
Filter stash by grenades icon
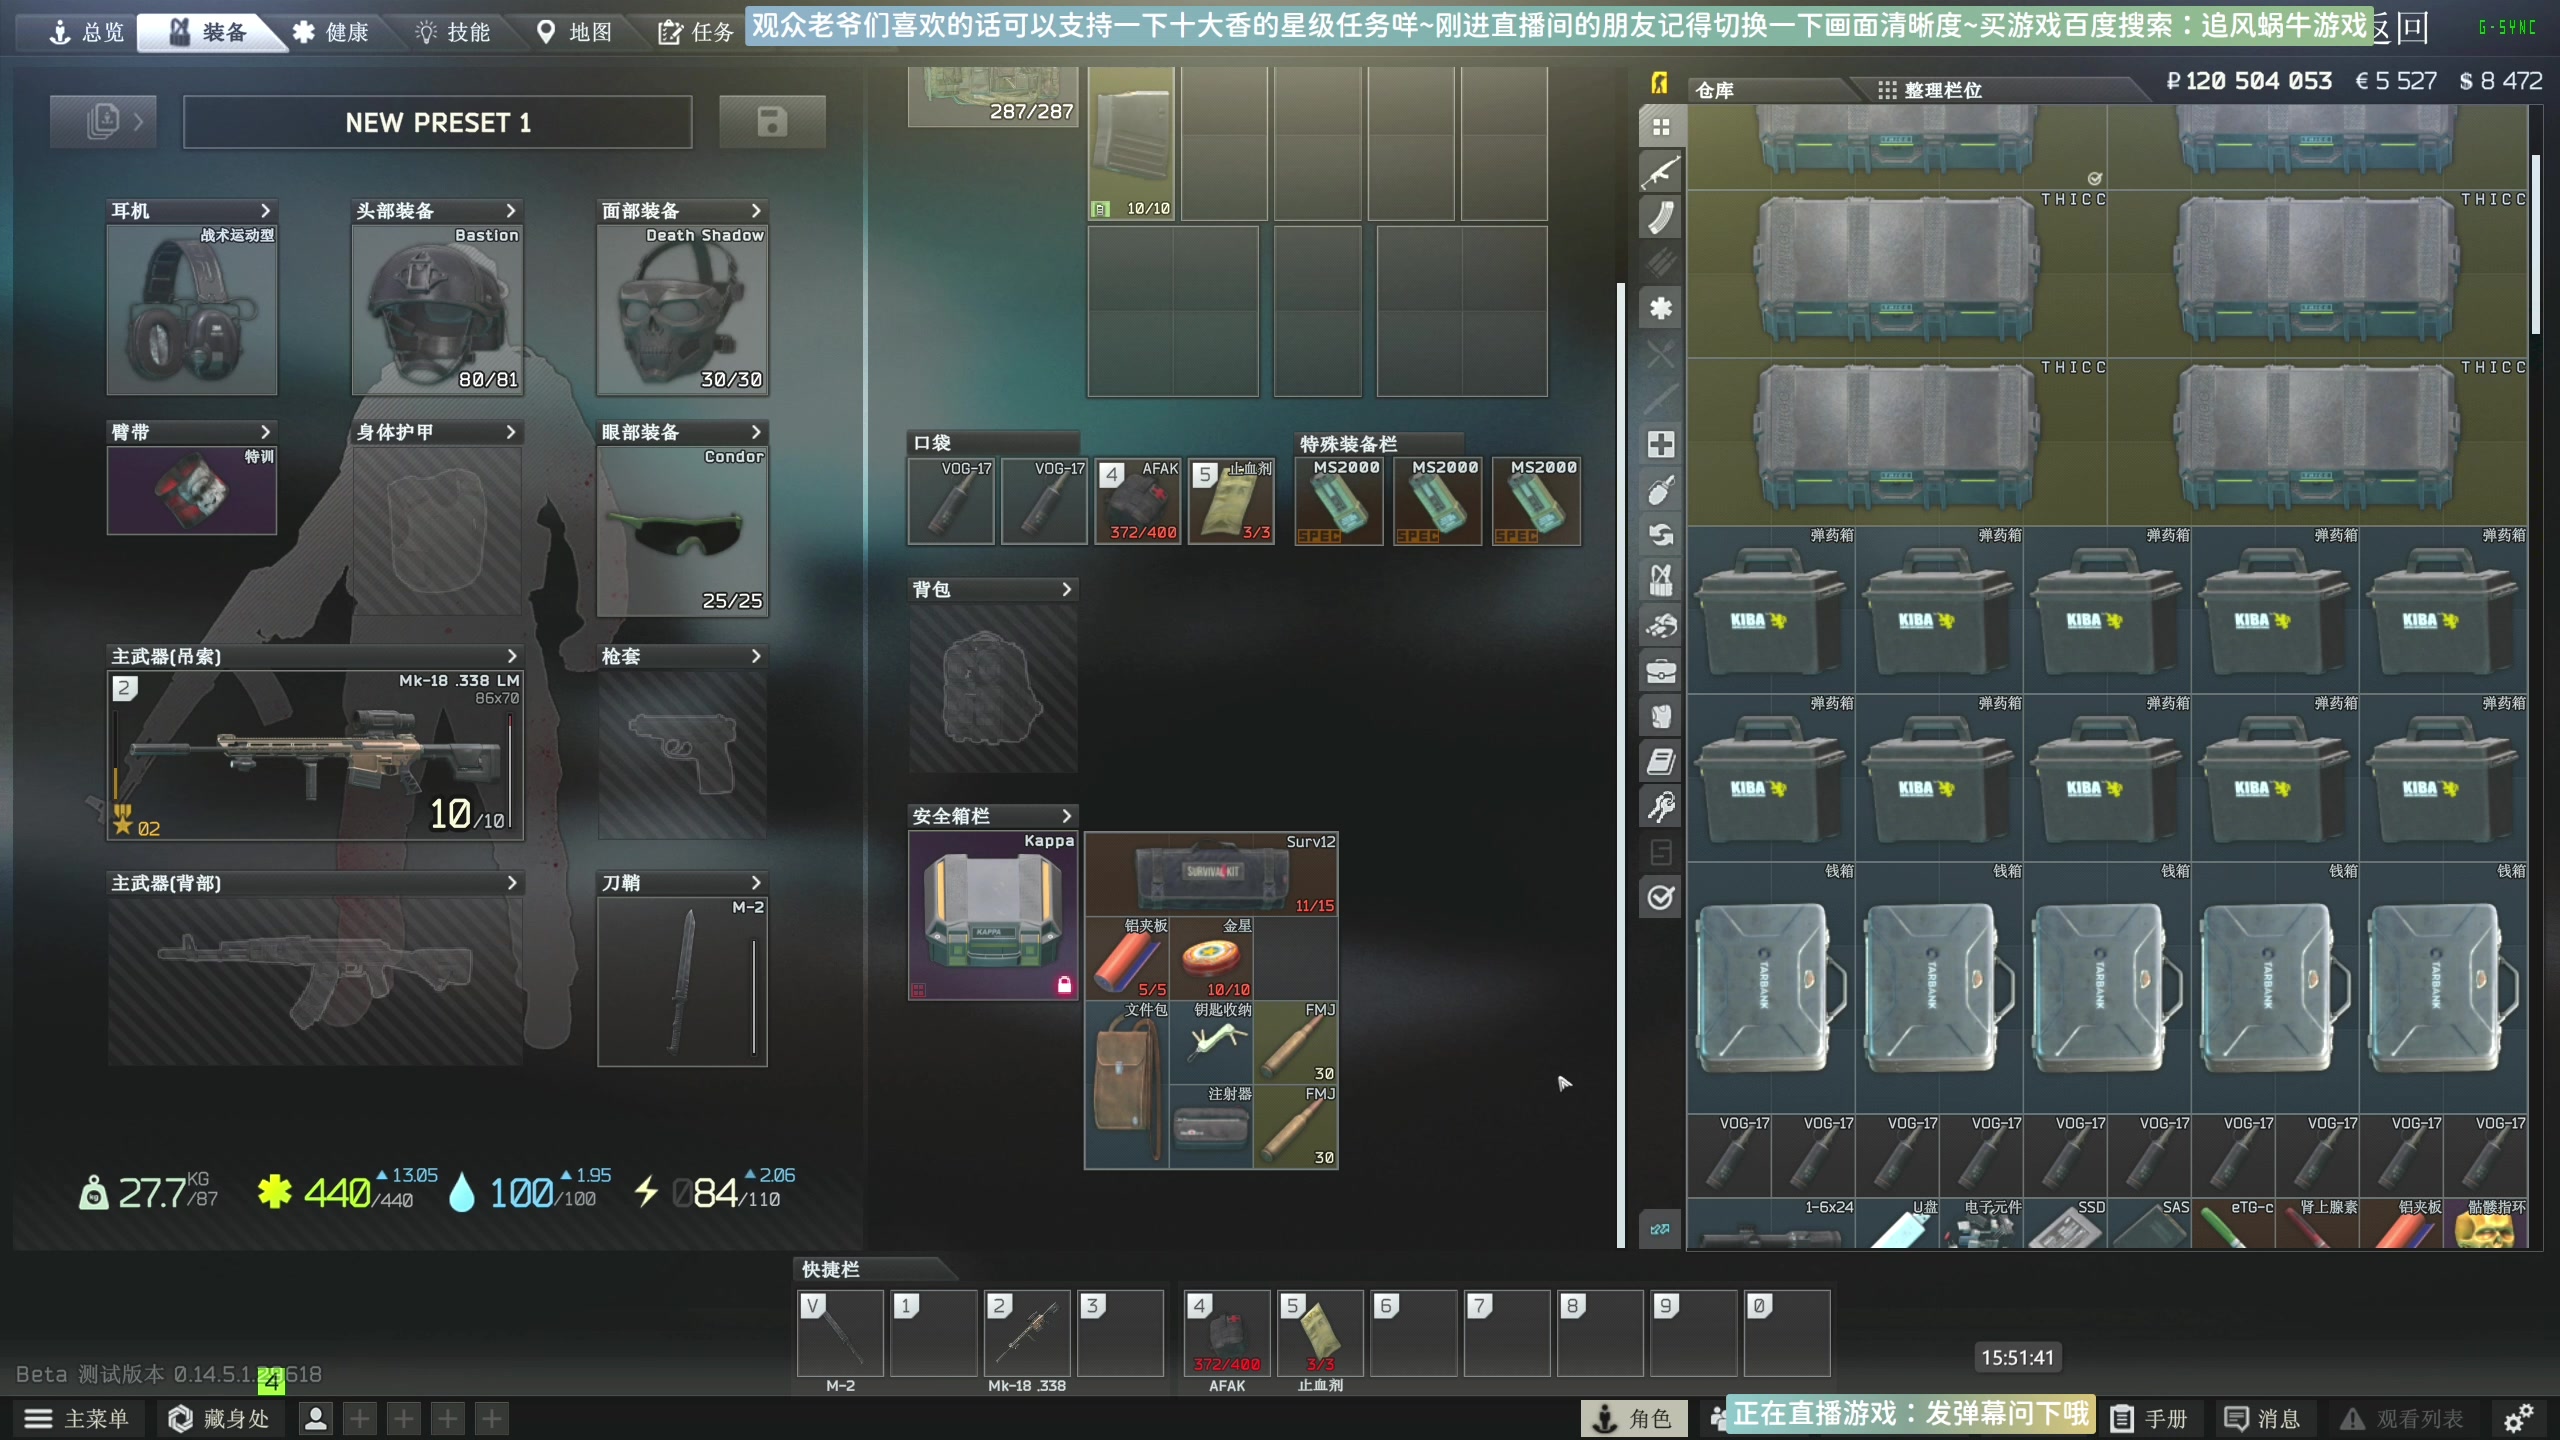click(x=1661, y=490)
